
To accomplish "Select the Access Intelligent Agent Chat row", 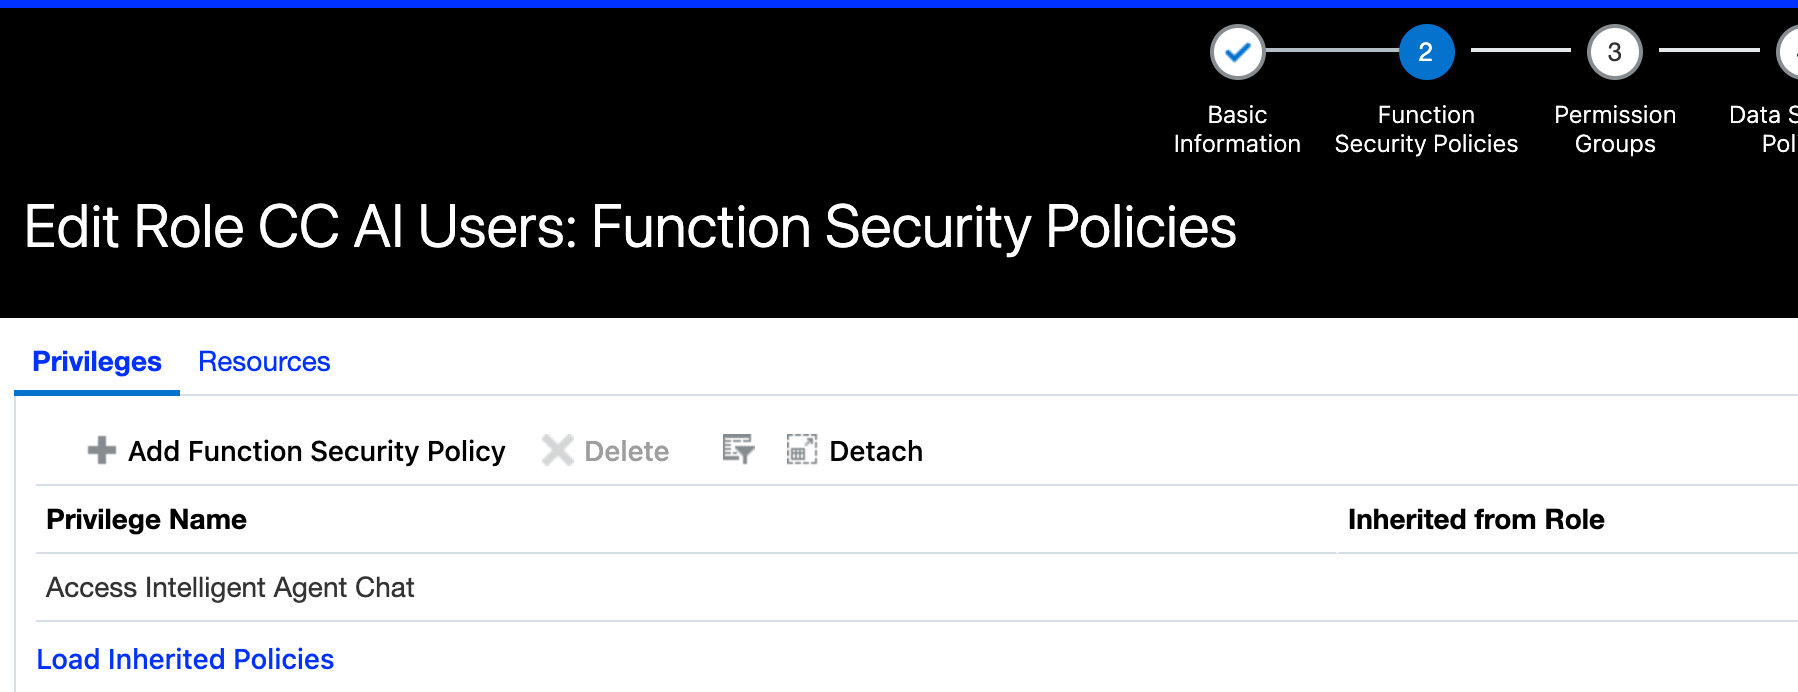I will click(x=230, y=588).
